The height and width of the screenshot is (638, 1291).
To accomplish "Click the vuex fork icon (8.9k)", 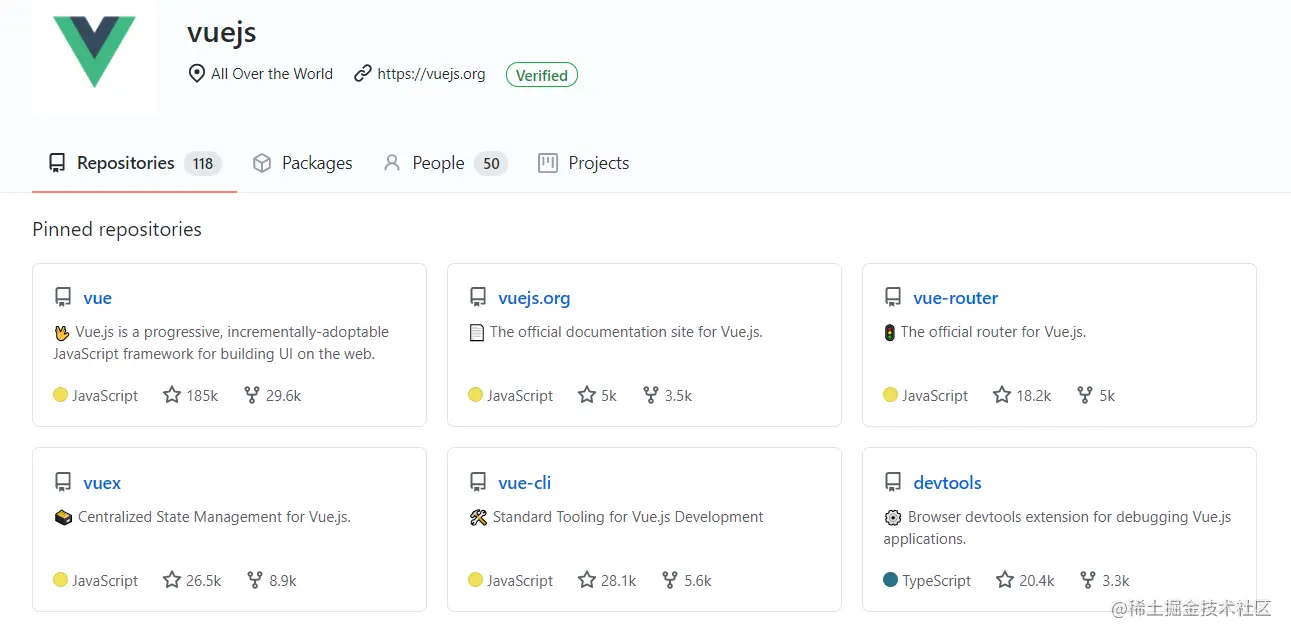I will tap(255, 580).
